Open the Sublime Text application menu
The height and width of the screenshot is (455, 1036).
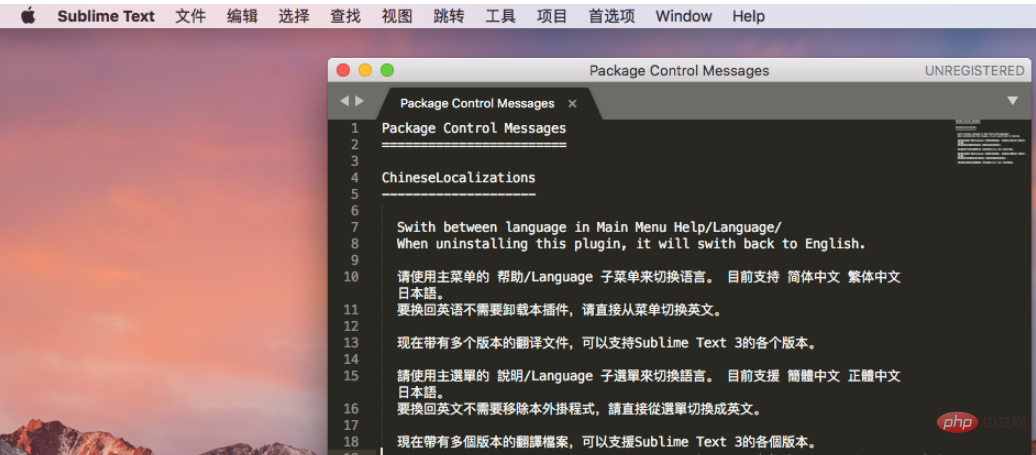click(106, 17)
